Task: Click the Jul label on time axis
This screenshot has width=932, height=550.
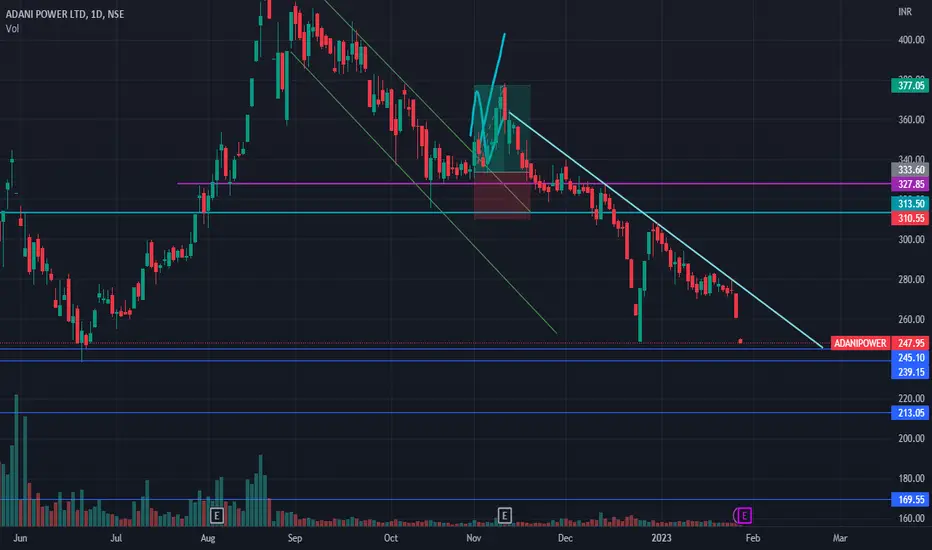Action: [116, 538]
